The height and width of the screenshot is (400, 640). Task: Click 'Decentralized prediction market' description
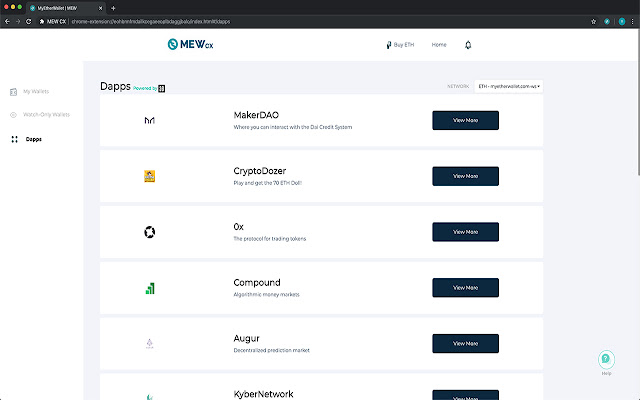click(x=271, y=350)
